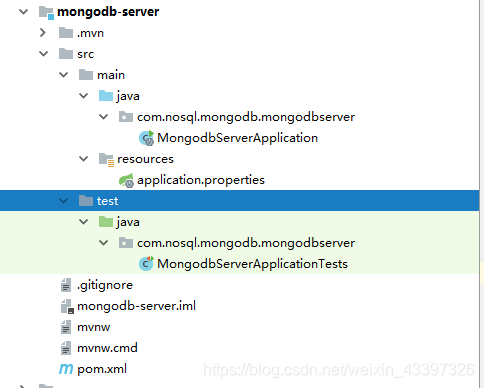Select the package name under main java
Image resolution: width=484 pixels, height=388 pixels.
[246, 117]
